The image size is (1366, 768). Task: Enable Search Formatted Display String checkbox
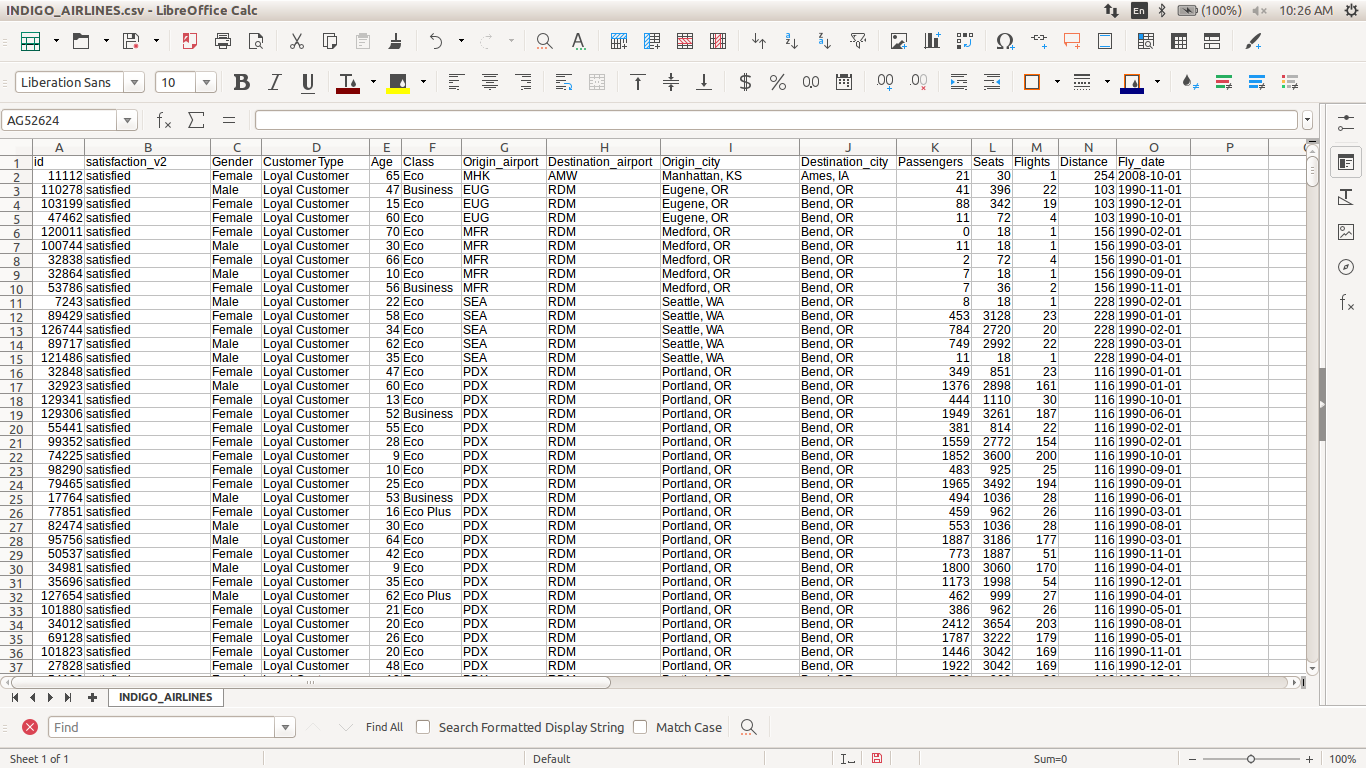[423, 727]
